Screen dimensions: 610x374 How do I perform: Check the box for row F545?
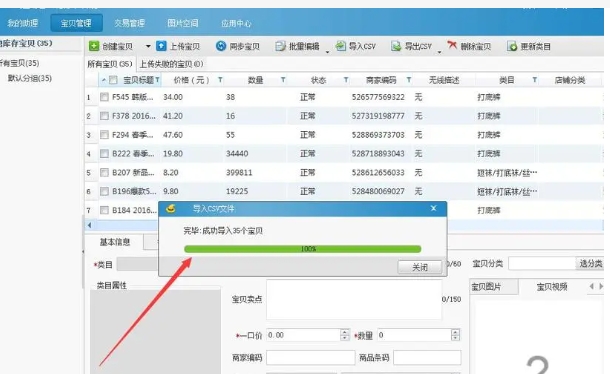point(104,97)
